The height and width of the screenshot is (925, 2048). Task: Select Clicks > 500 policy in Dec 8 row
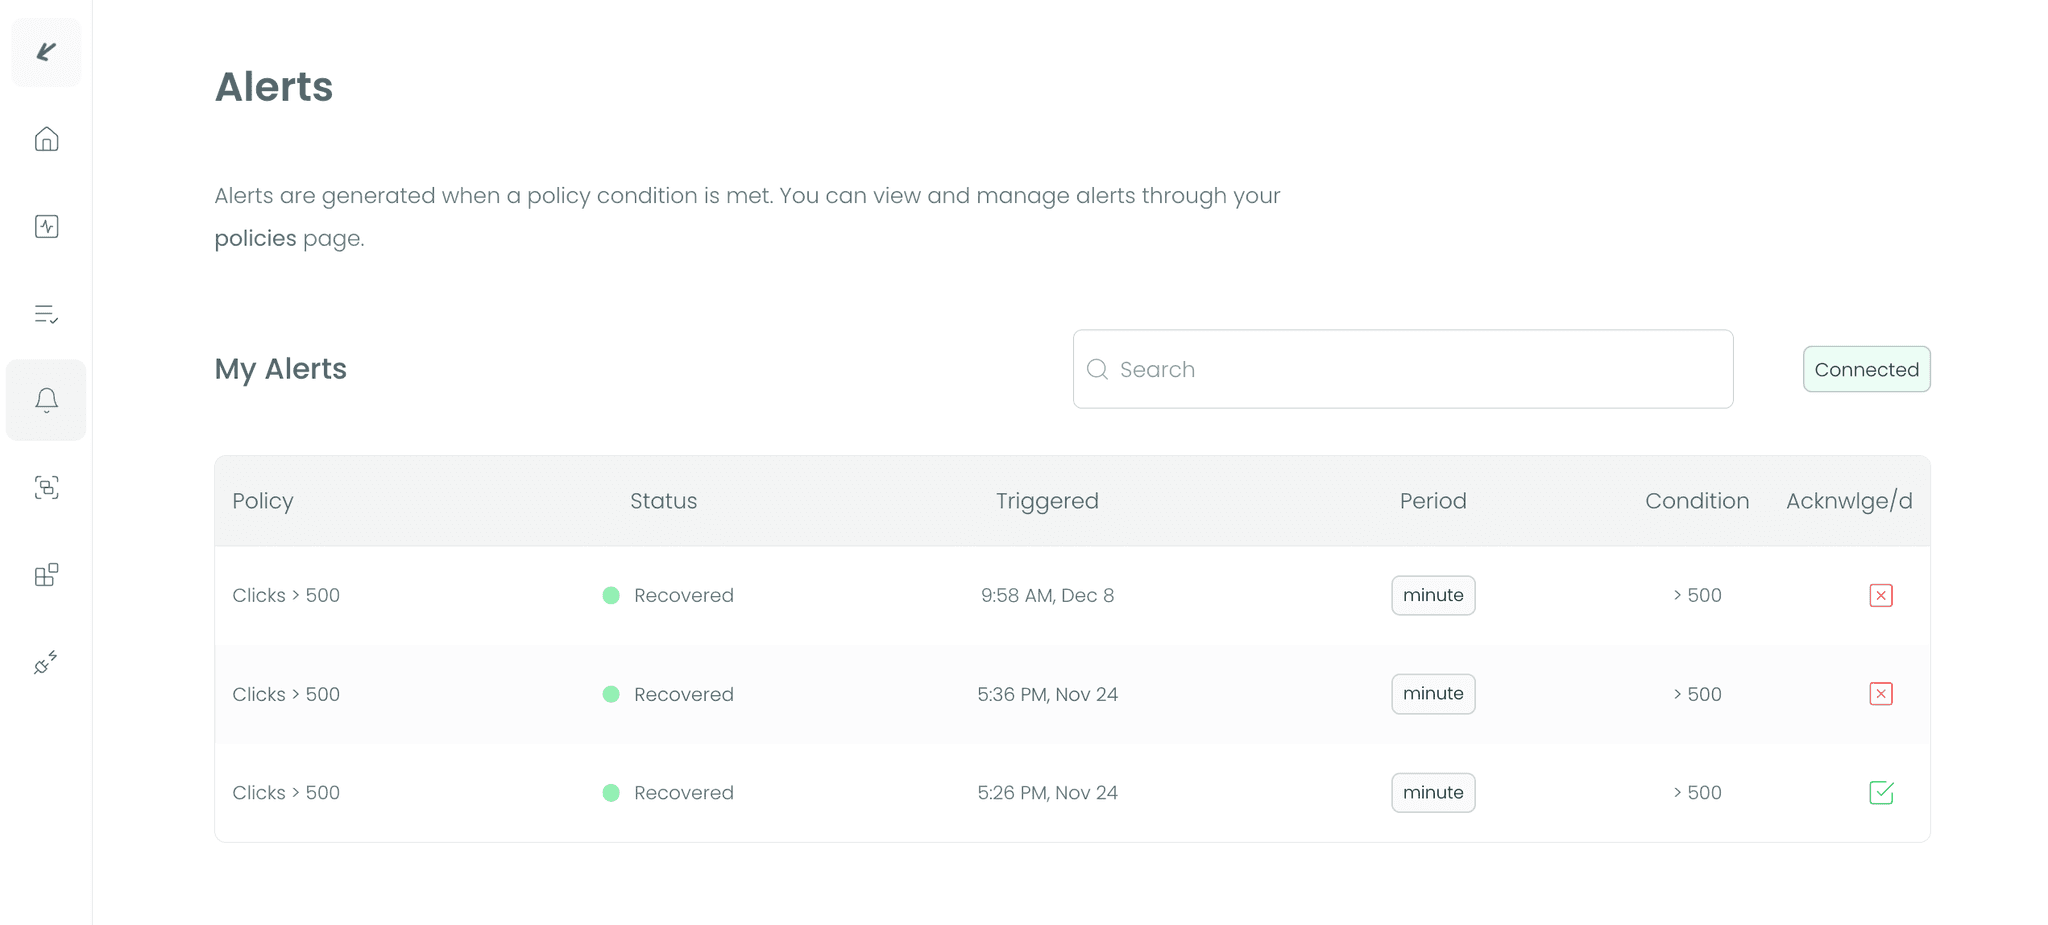(286, 595)
